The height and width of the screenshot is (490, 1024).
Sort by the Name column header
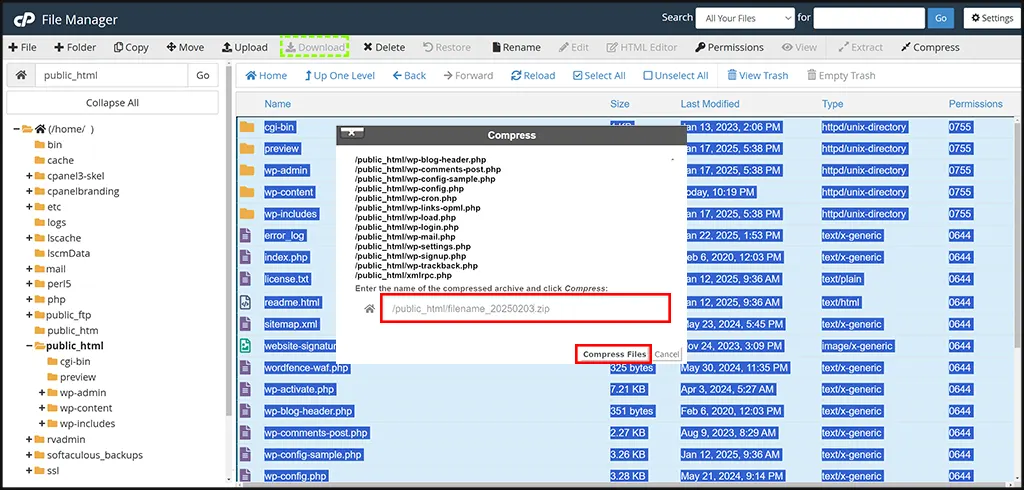point(278,104)
